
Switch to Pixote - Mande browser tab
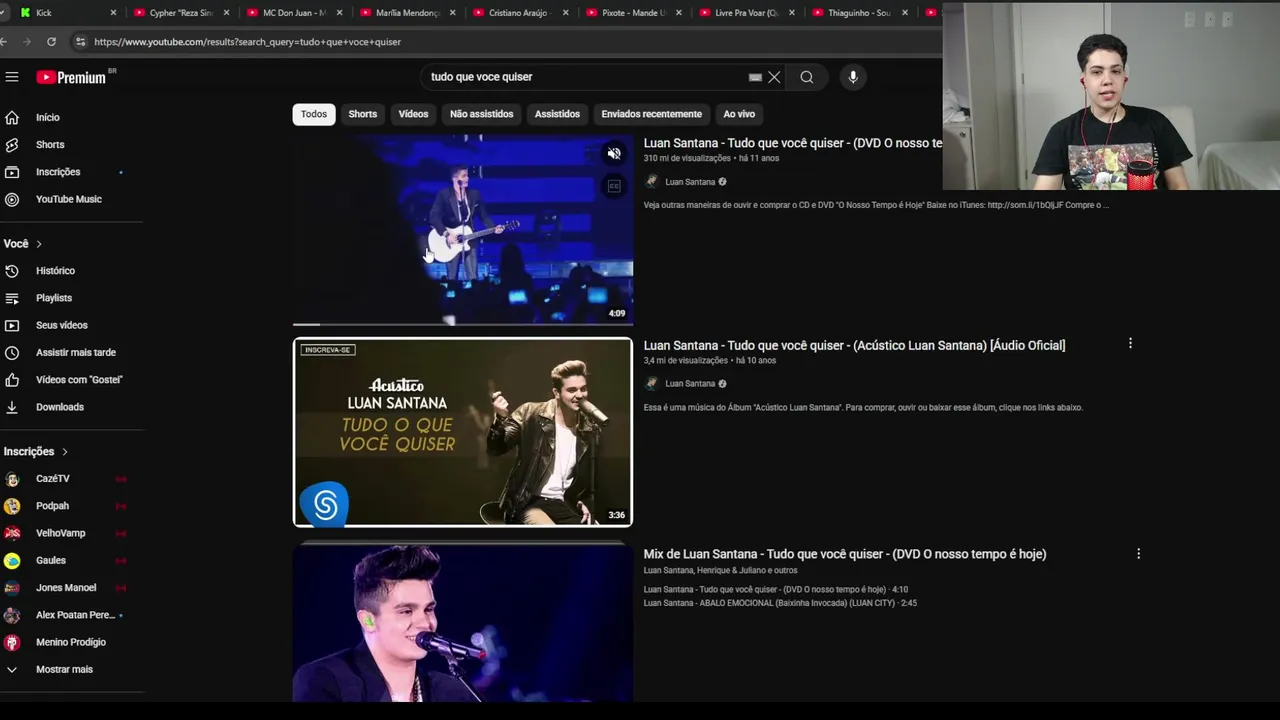[632, 13]
